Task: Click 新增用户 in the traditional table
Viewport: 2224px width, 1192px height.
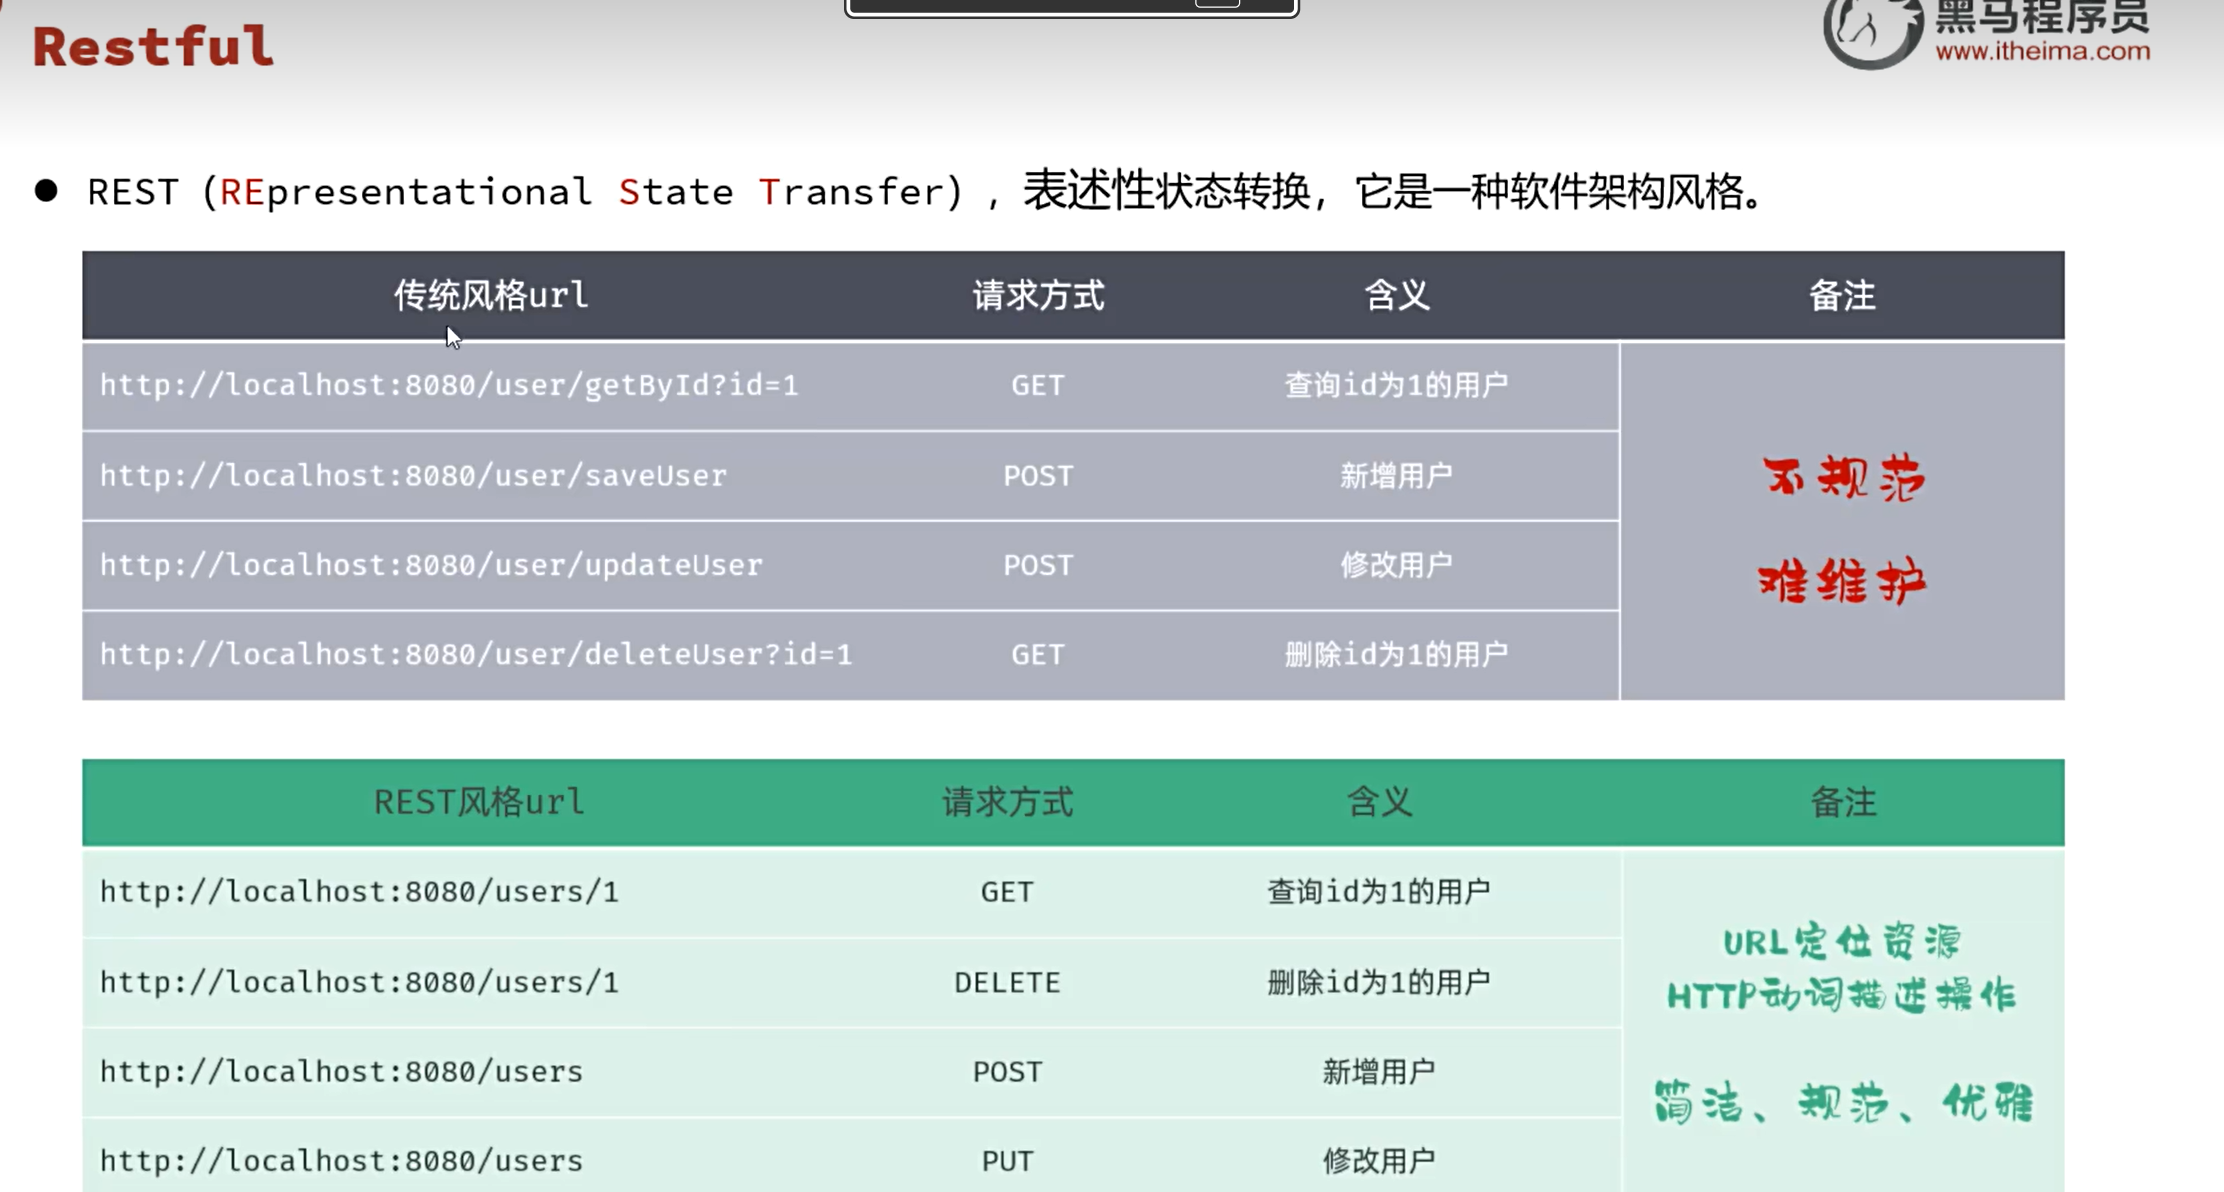Action: 1396,475
